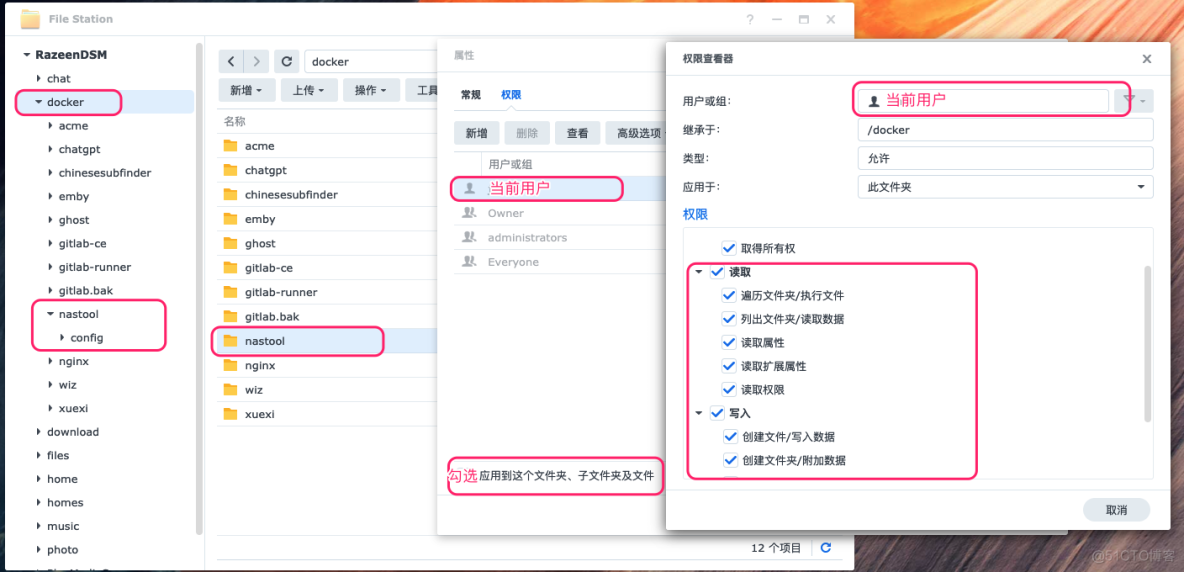Click the nginx folder icon in file list
Viewport: 1184px width, 572px height.
(x=230, y=365)
